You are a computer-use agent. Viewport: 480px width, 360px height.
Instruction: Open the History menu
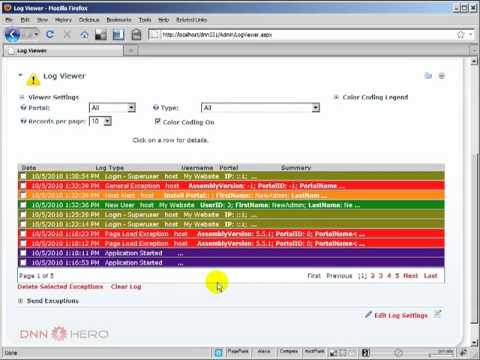63,20
